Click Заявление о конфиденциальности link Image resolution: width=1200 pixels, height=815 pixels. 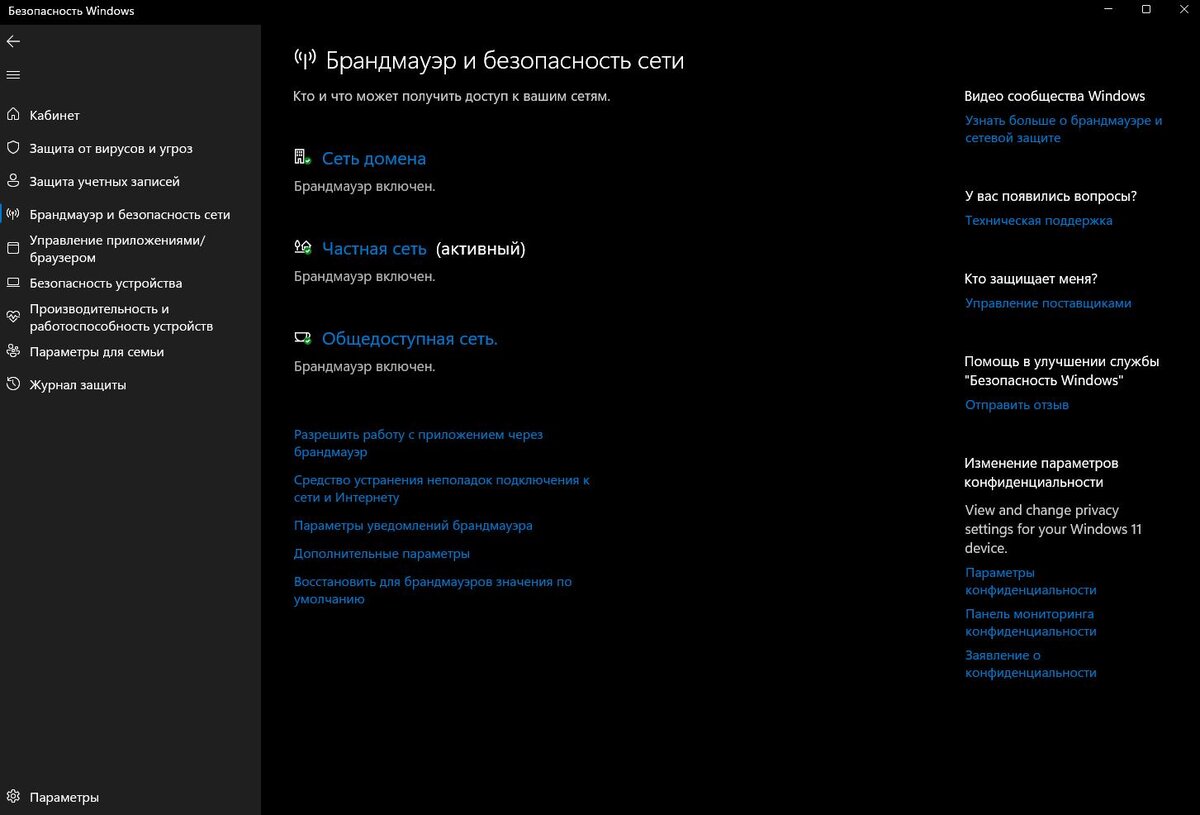point(1030,663)
